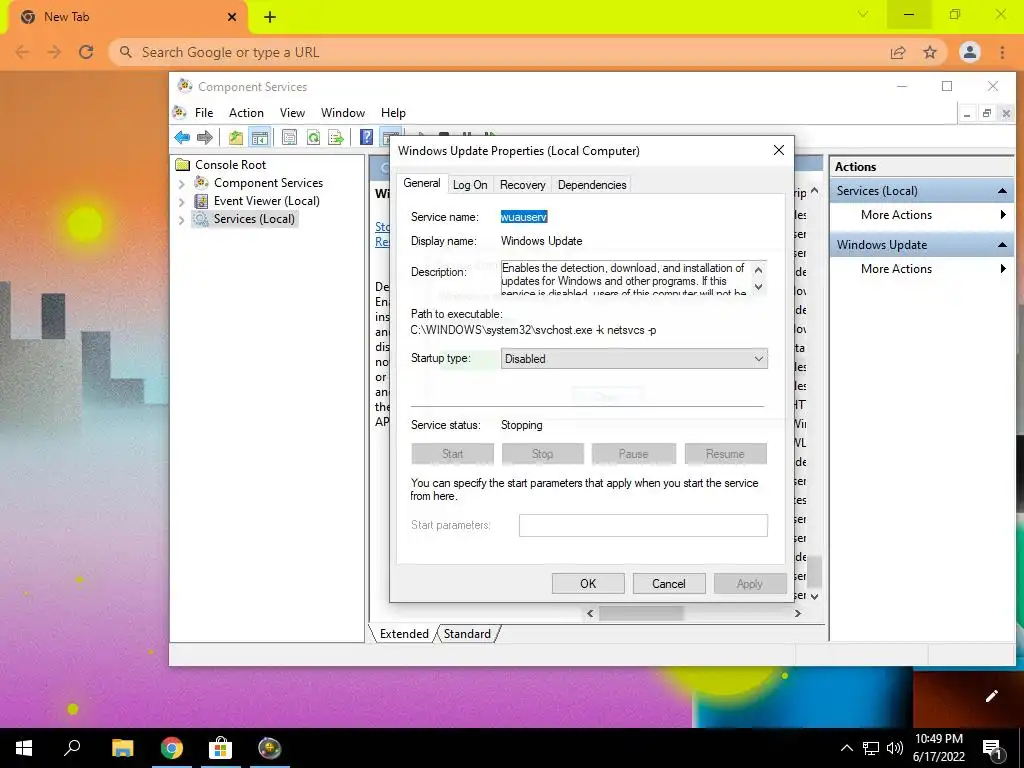Open Chrome three-dot menu

click(x=1002, y=52)
